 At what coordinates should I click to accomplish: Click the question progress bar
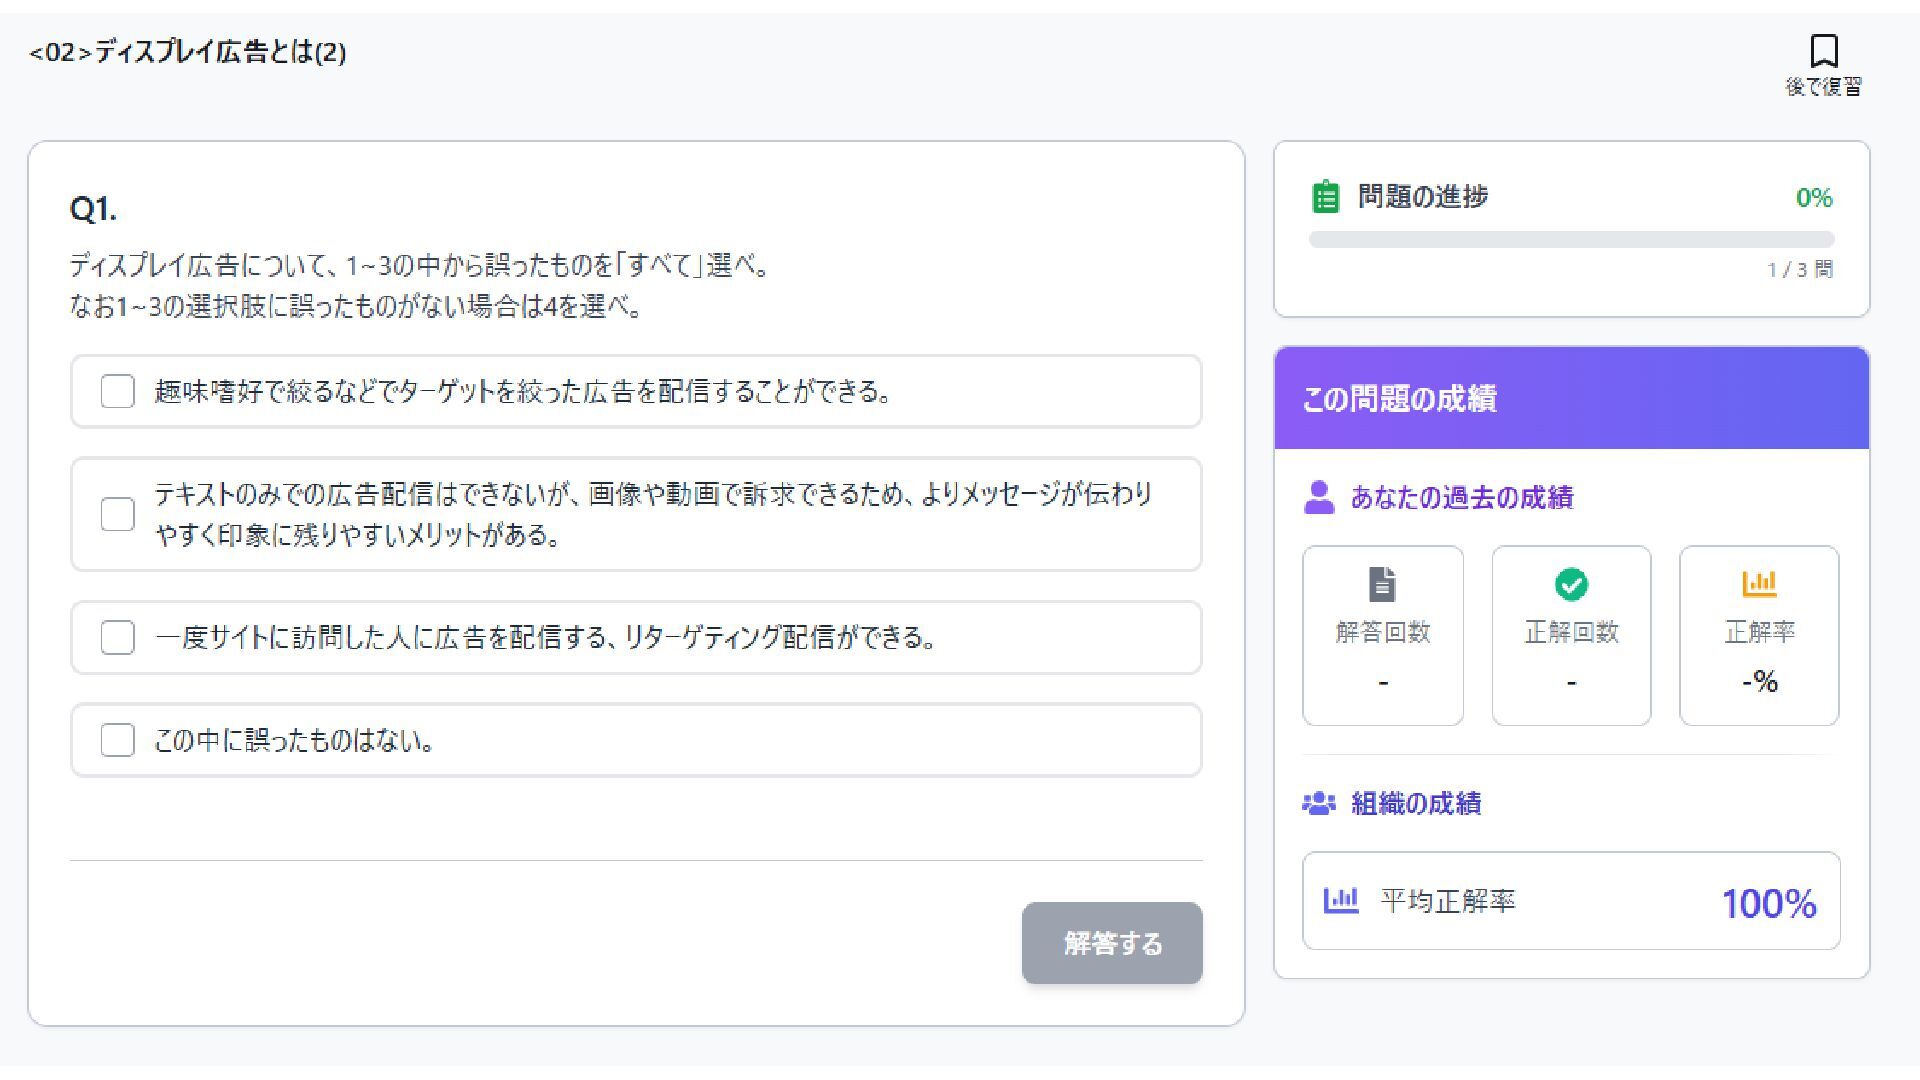coord(1570,240)
